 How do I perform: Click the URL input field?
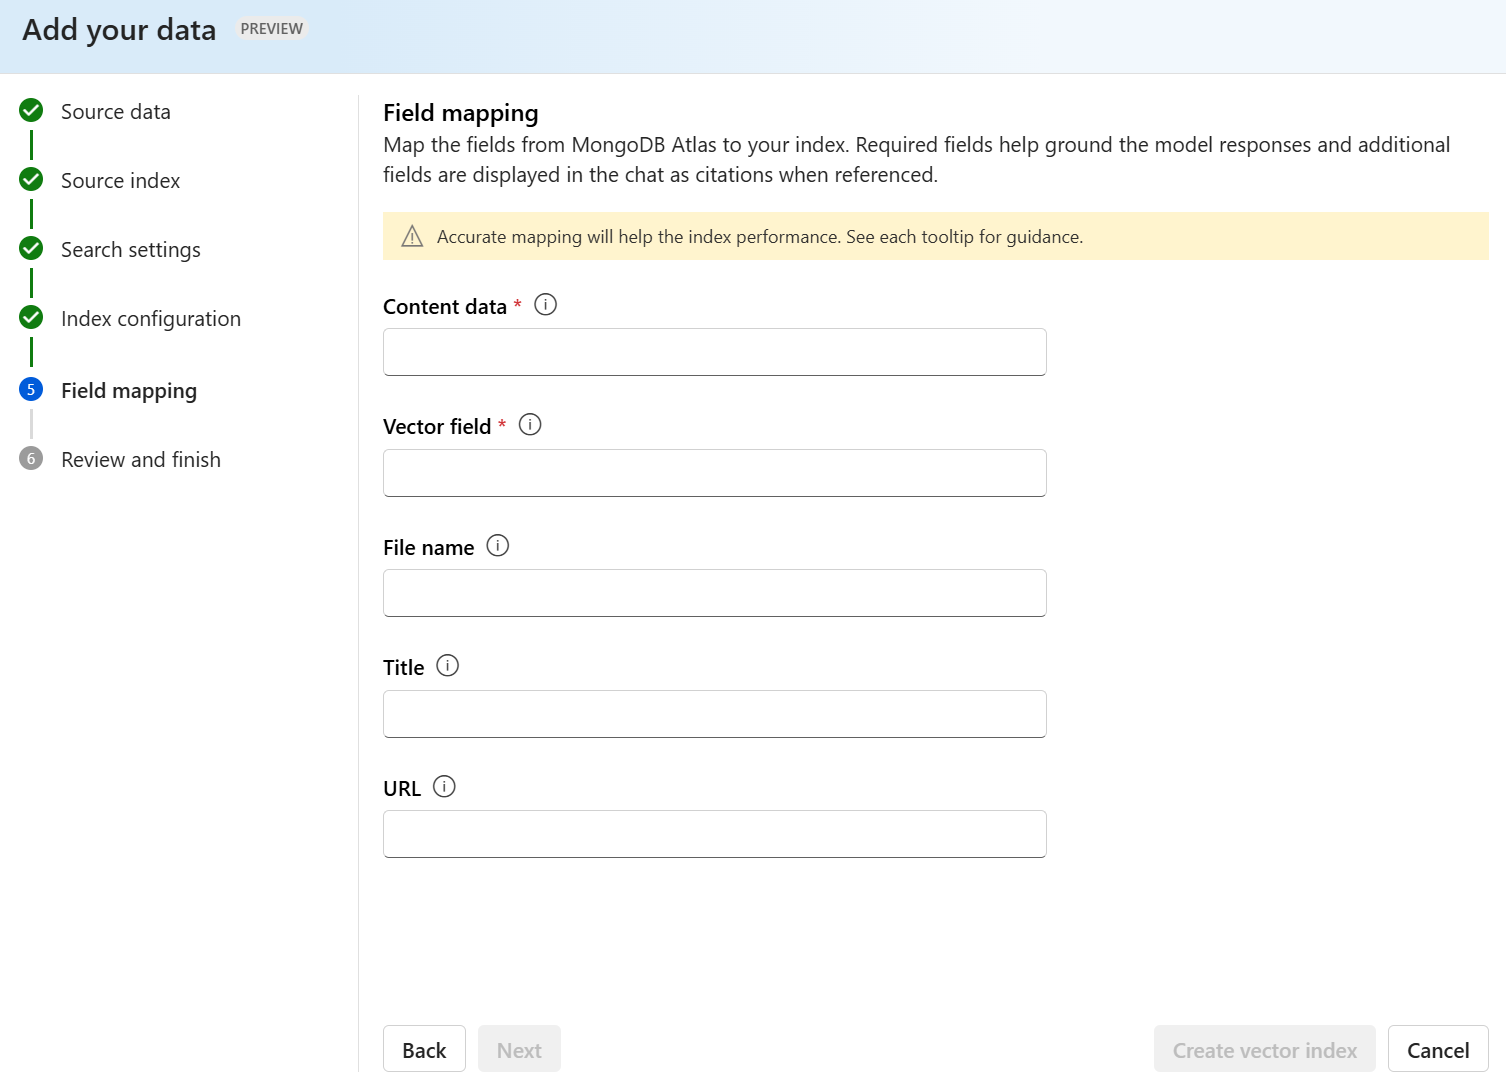click(714, 834)
